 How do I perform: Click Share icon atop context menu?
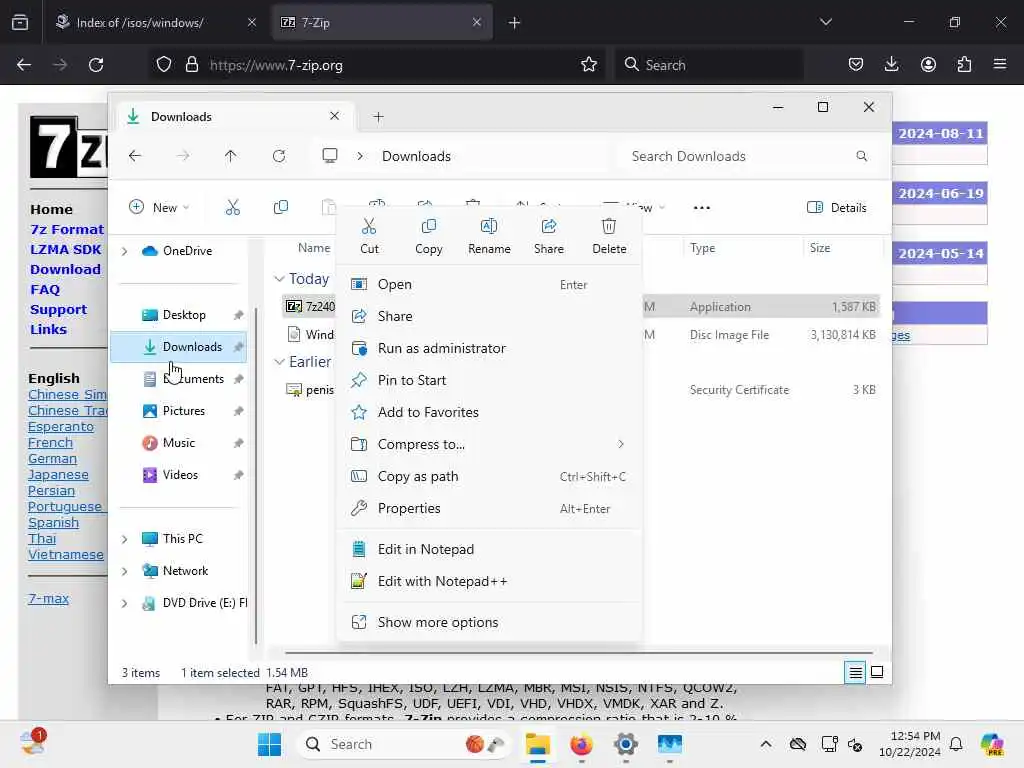549,227
